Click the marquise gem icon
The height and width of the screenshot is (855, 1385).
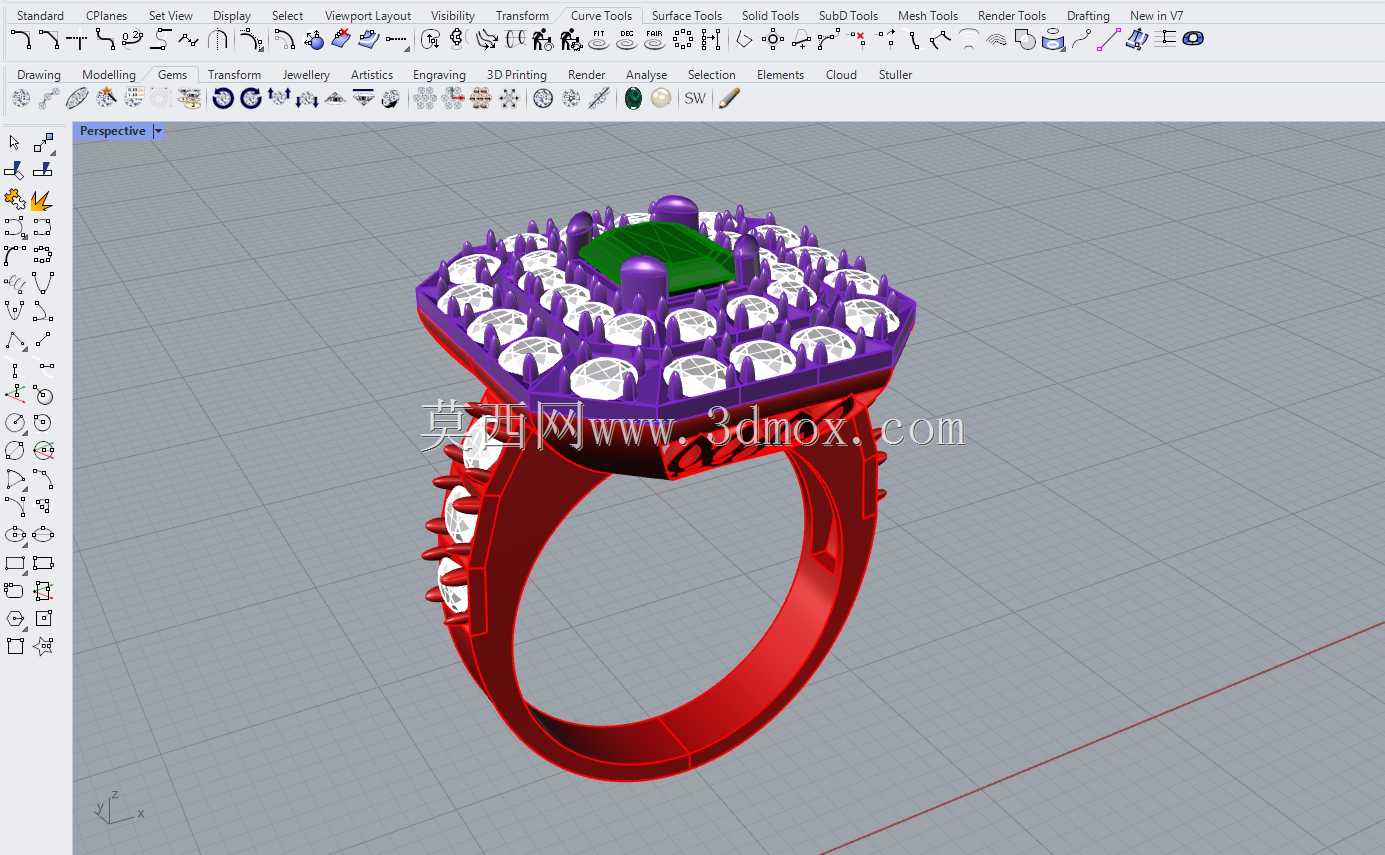[x=77, y=98]
